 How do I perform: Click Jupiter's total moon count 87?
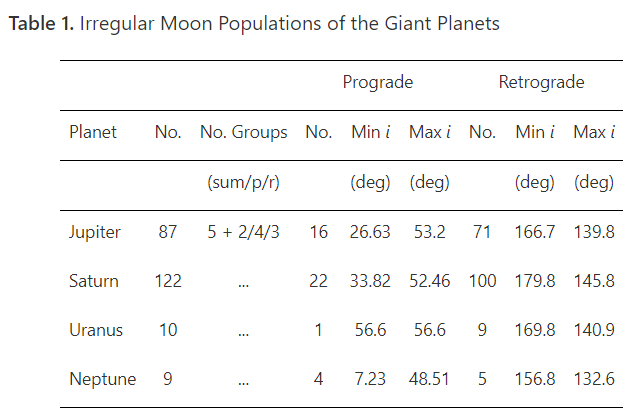[x=168, y=232]
